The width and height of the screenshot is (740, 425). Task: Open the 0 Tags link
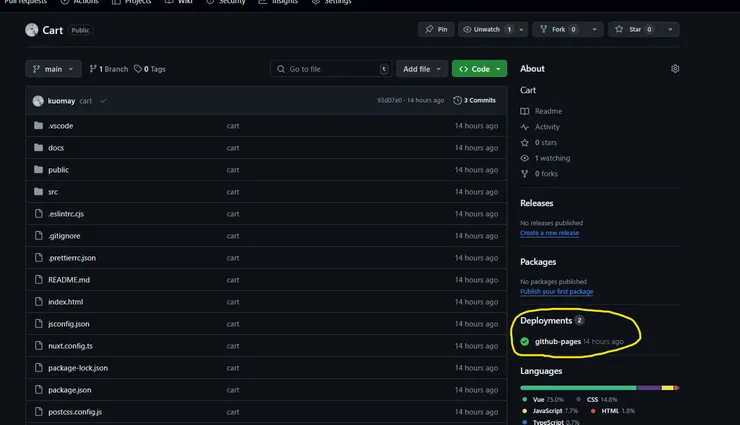pyautogui.click(x=150, y=69)
